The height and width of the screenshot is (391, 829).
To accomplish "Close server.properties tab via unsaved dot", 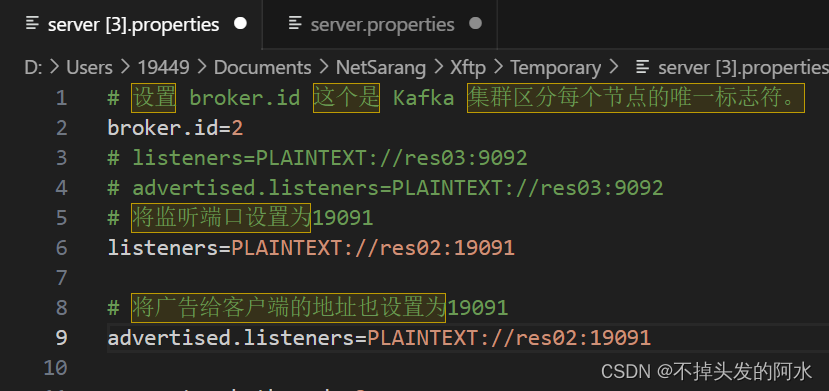I will (476, 24).
